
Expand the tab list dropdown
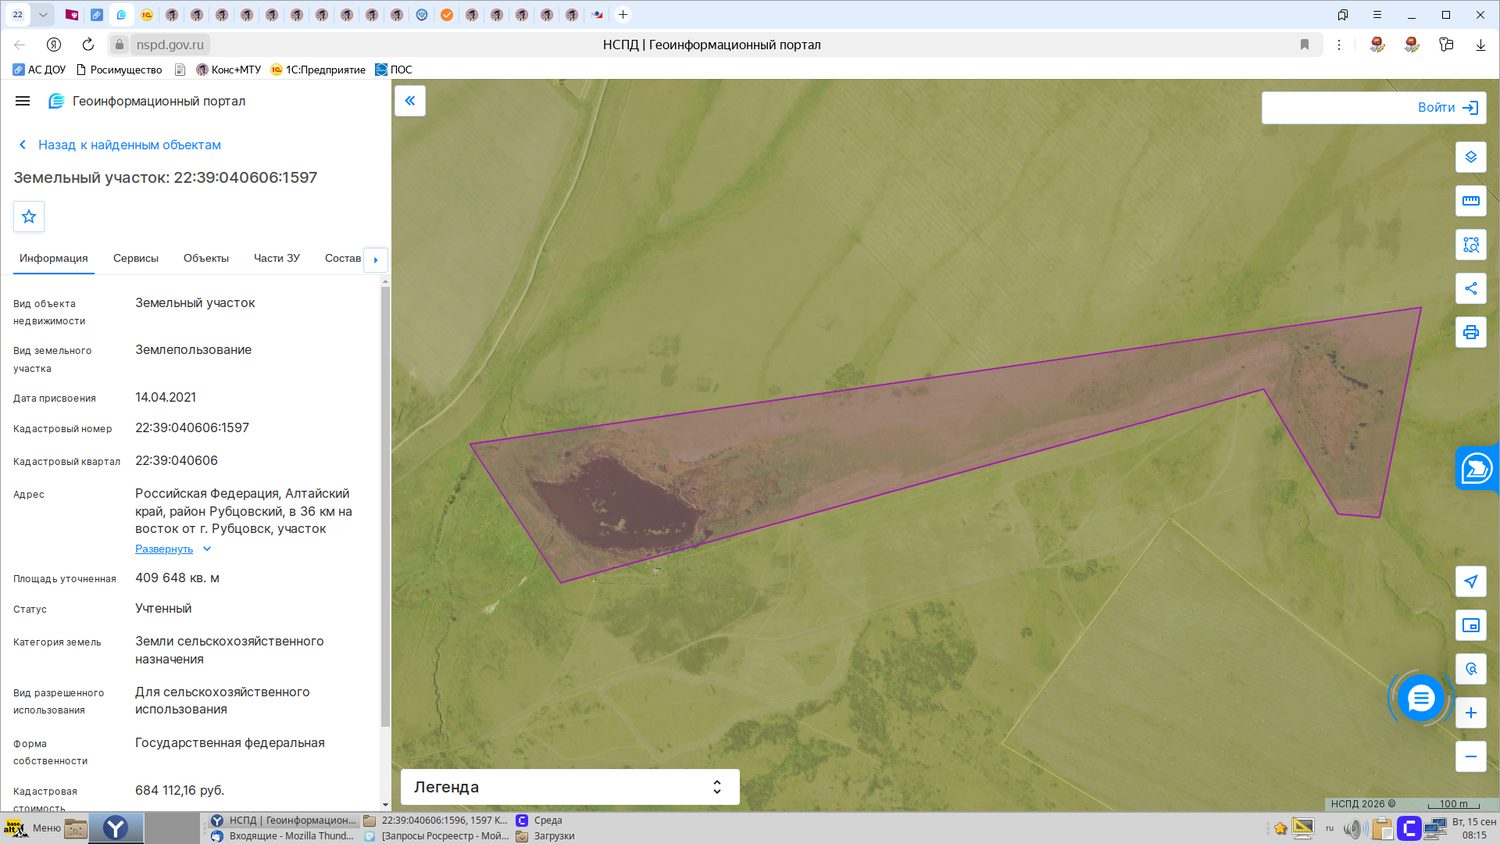point(43,15)
